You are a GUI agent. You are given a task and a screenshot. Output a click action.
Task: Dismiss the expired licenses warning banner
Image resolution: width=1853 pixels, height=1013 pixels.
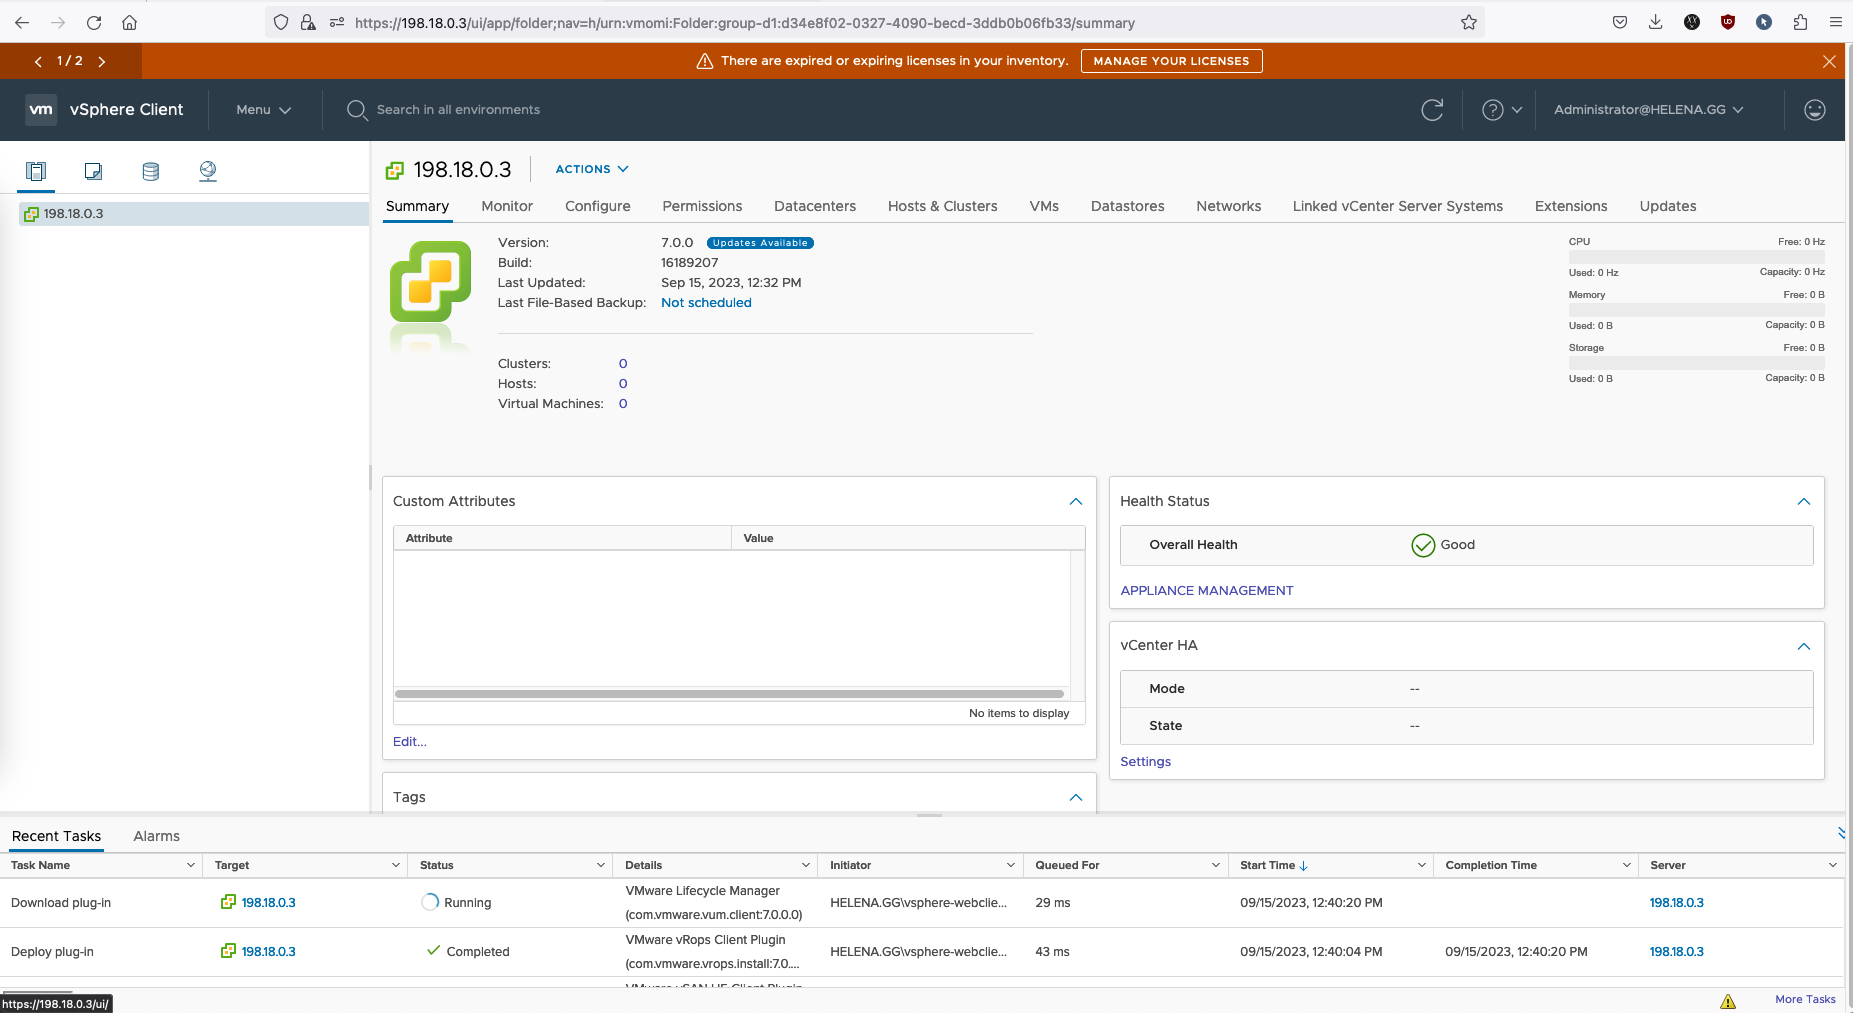1828,61
